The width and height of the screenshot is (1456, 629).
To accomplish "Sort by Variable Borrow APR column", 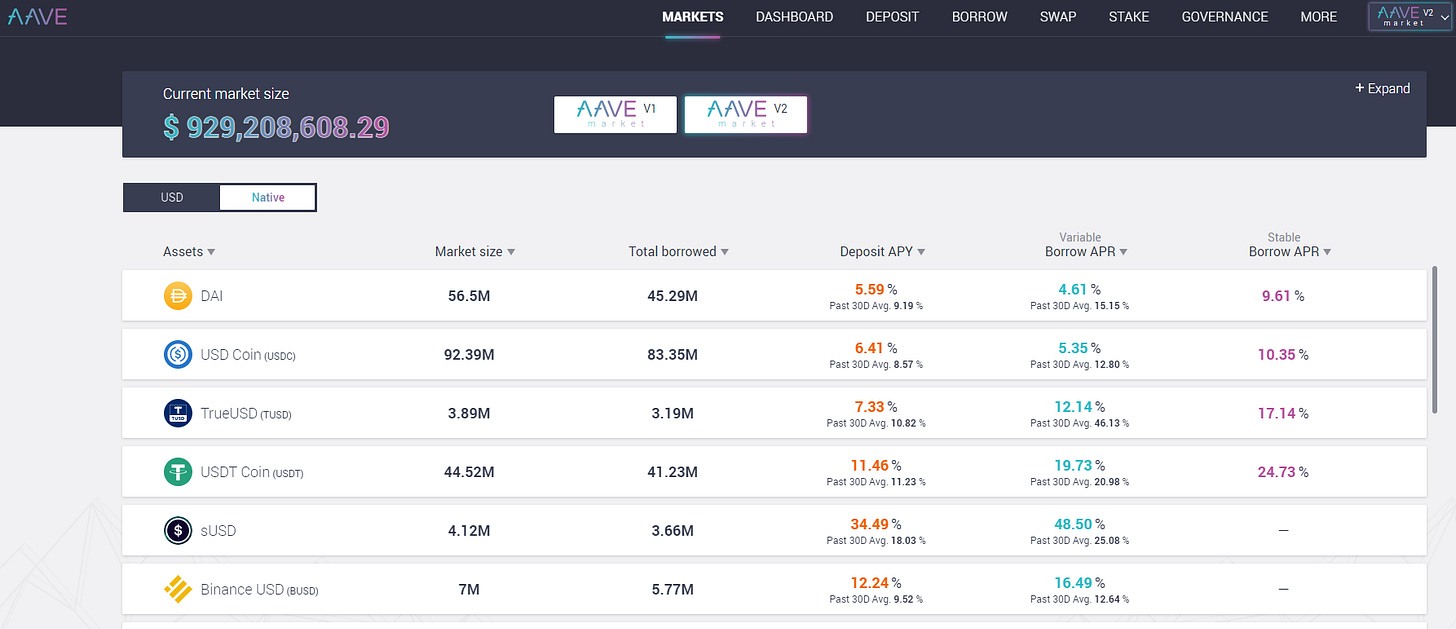I will point(1086,252).
